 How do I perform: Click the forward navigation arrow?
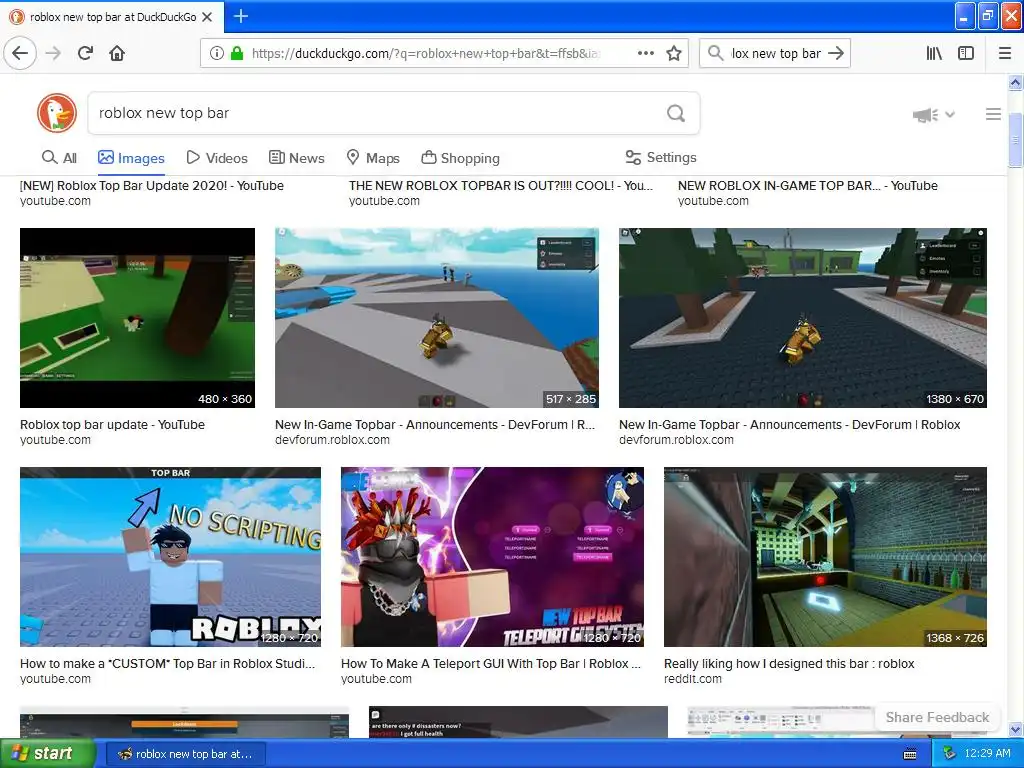pos(54,53)
